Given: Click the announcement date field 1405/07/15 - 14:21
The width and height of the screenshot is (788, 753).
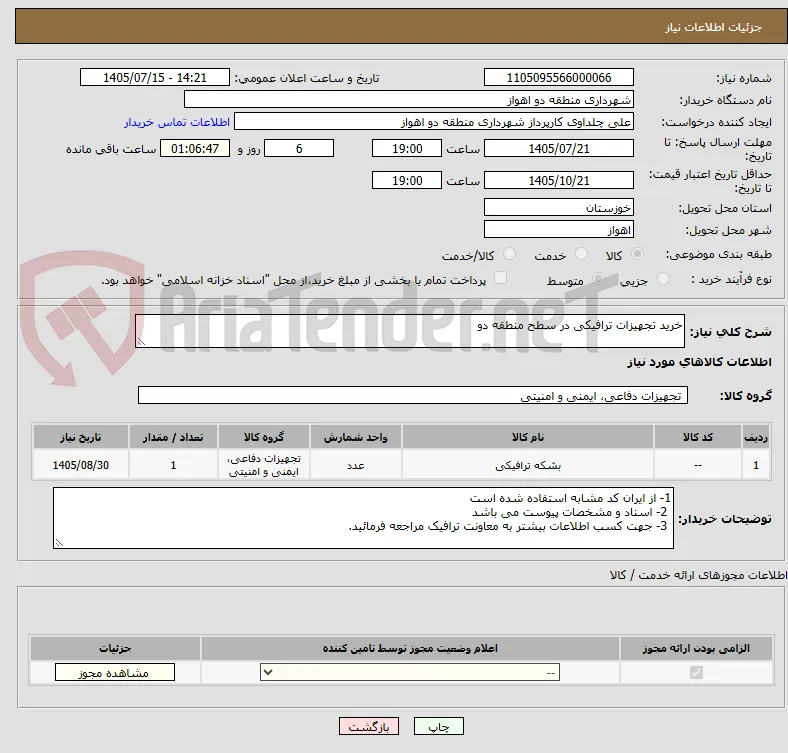Looking at the screenshot, I should click(155, 77).
